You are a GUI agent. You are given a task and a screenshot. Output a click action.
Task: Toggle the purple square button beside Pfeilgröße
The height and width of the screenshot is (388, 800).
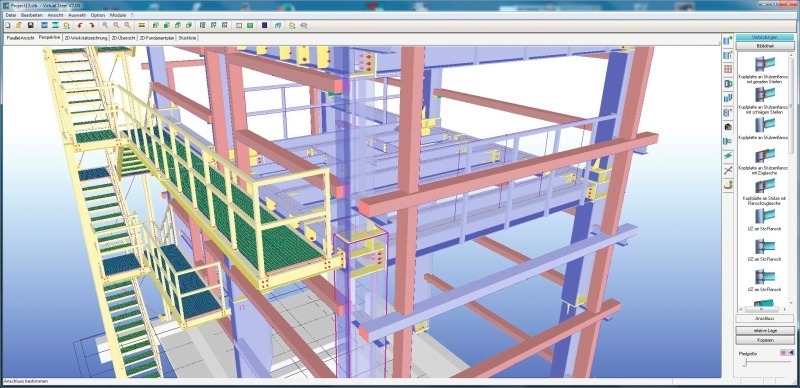(784, 352)
